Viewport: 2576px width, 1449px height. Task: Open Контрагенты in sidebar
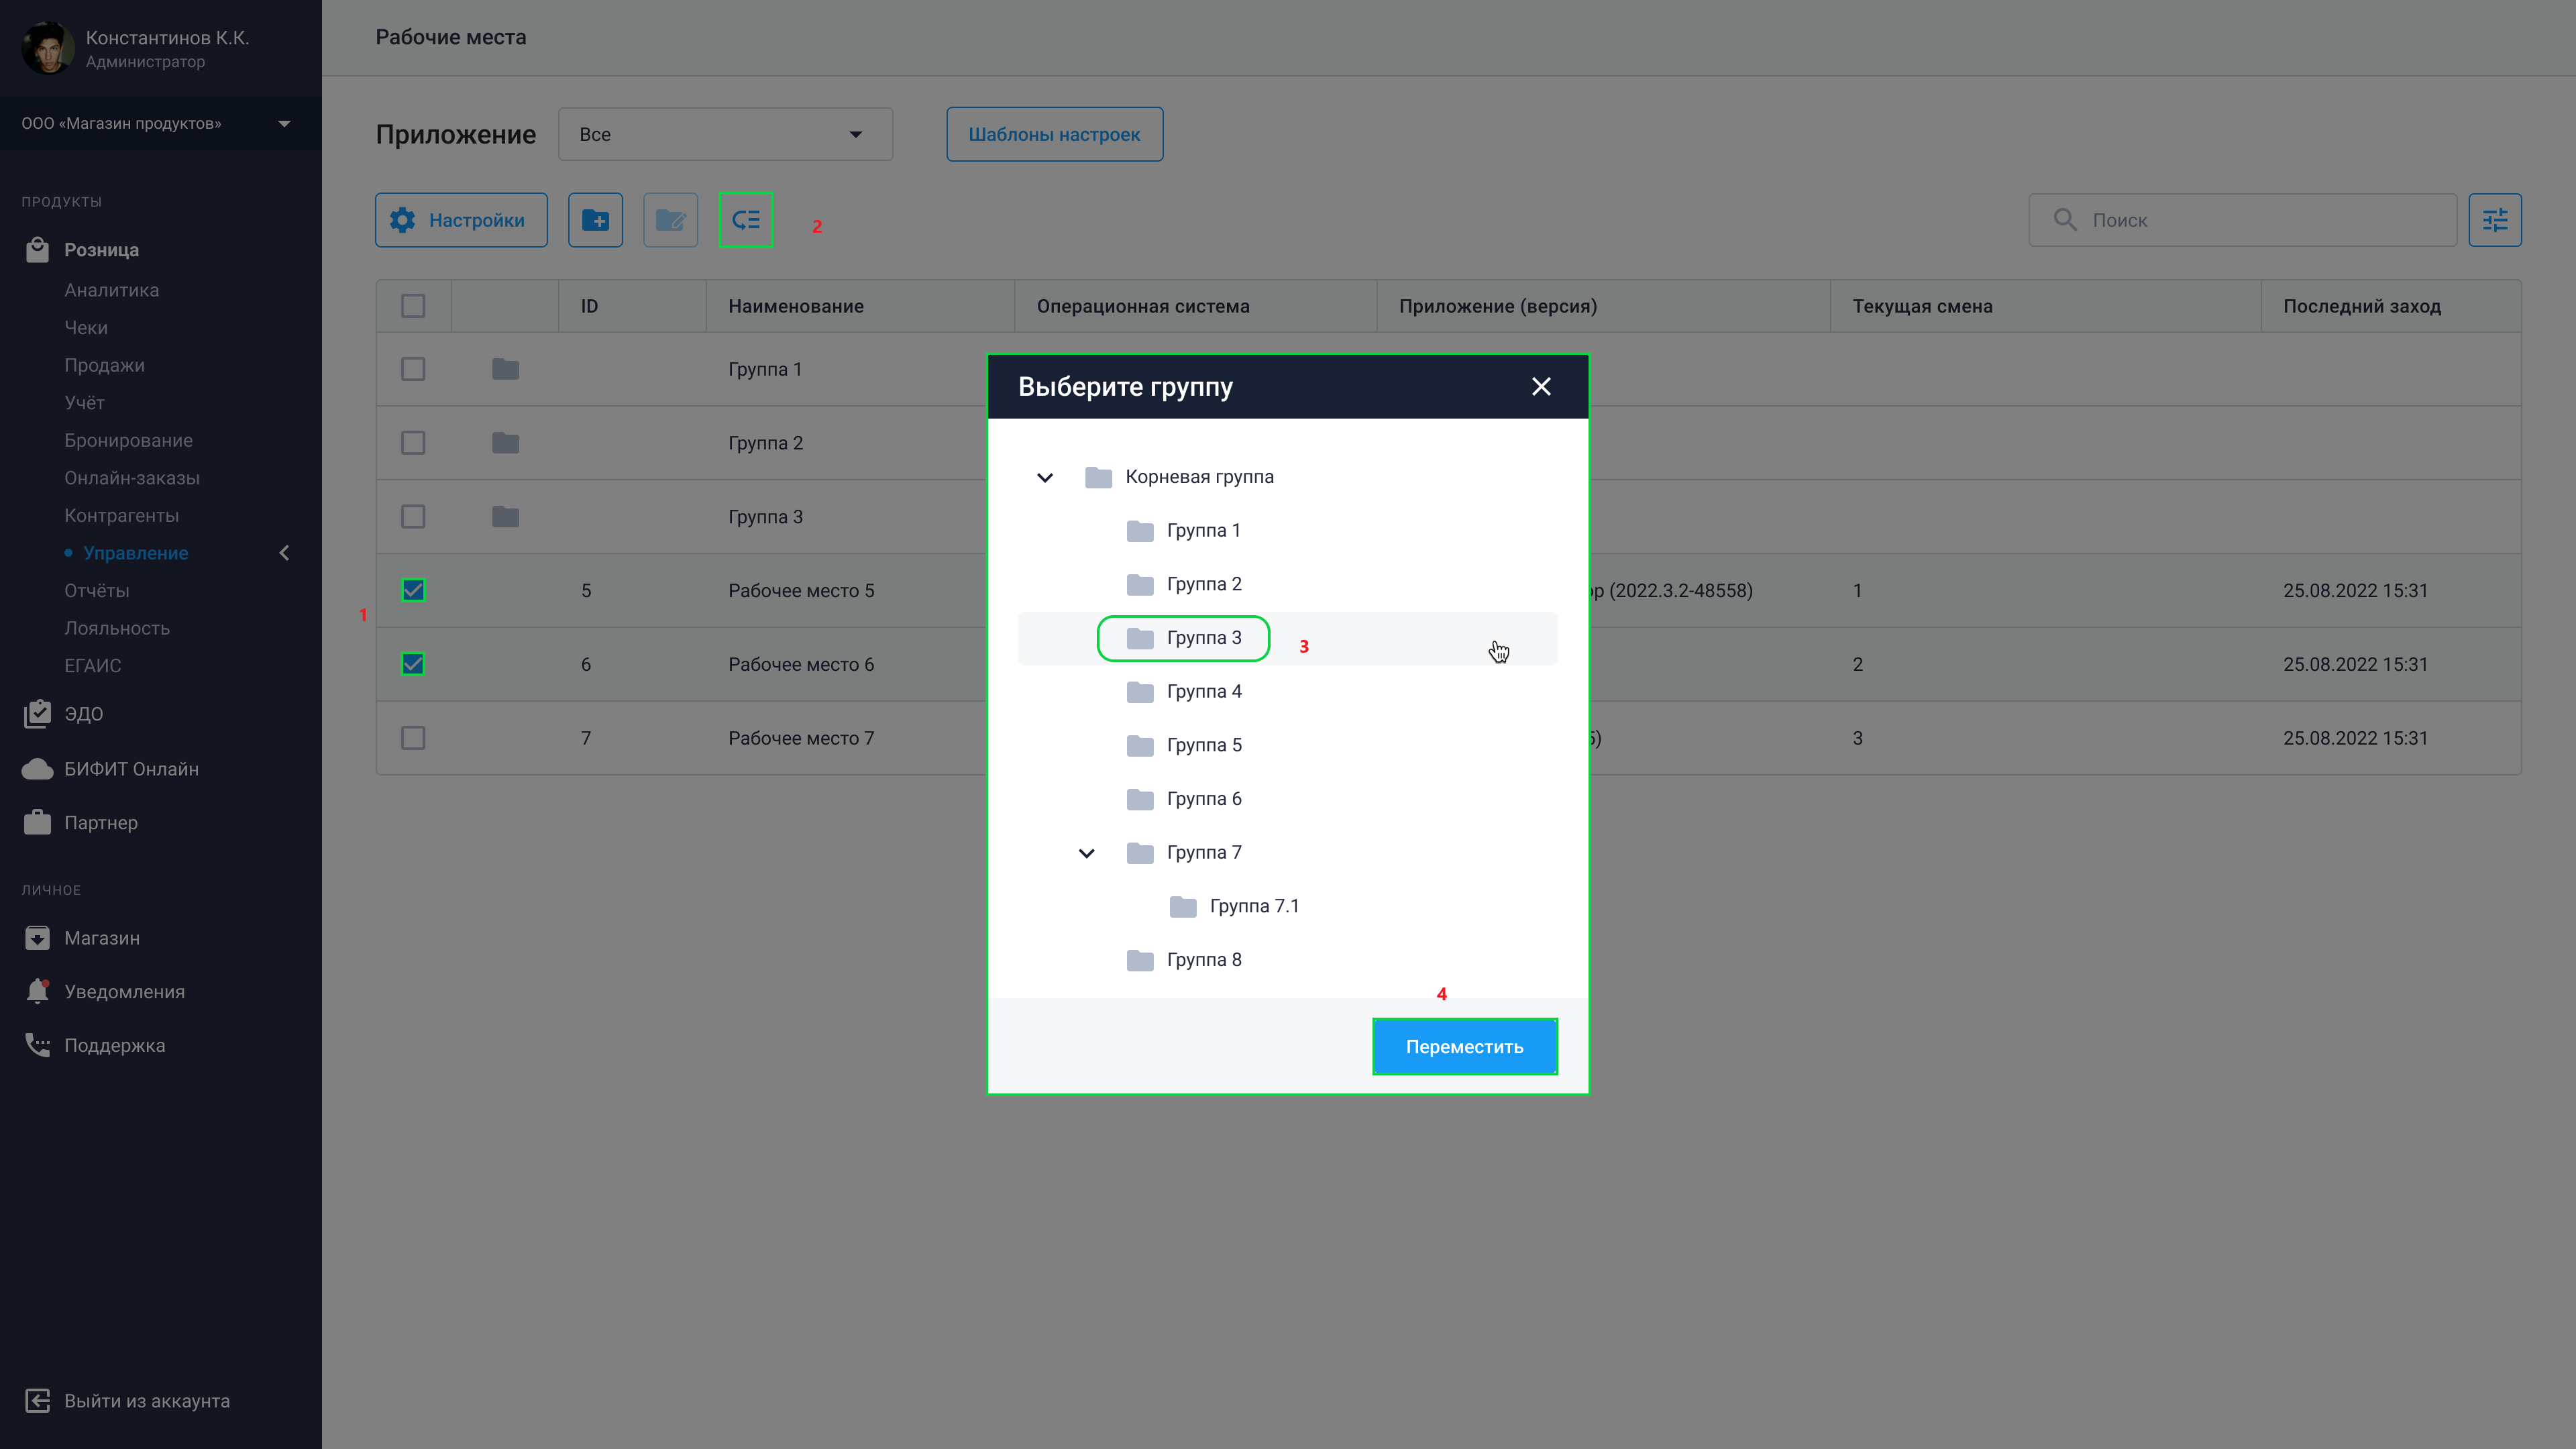click(x=122, y=515)
